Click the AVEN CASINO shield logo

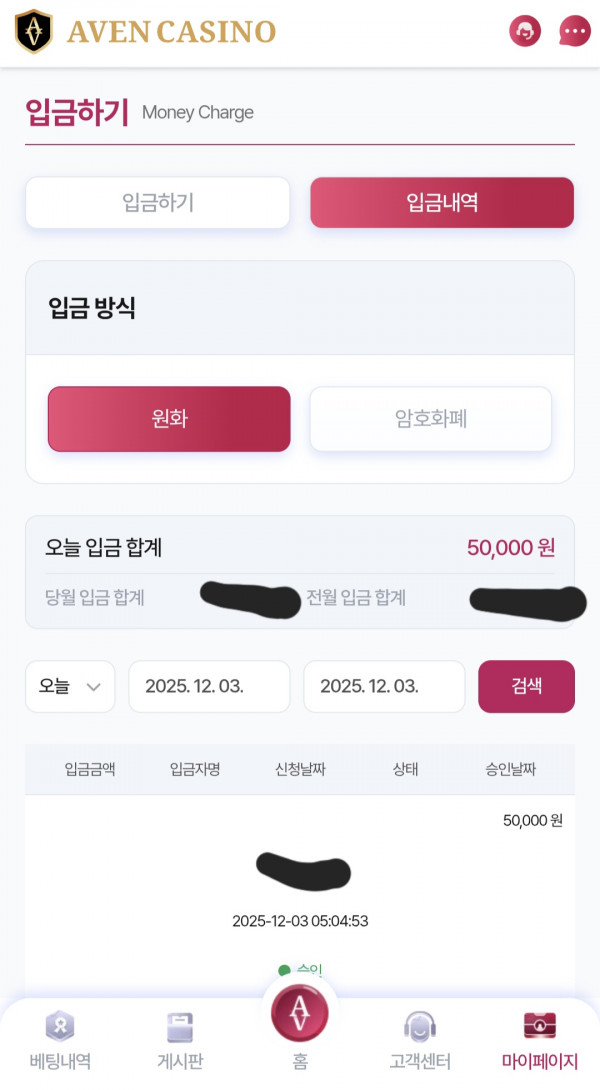pyautogui.click(x=35, y=30)
